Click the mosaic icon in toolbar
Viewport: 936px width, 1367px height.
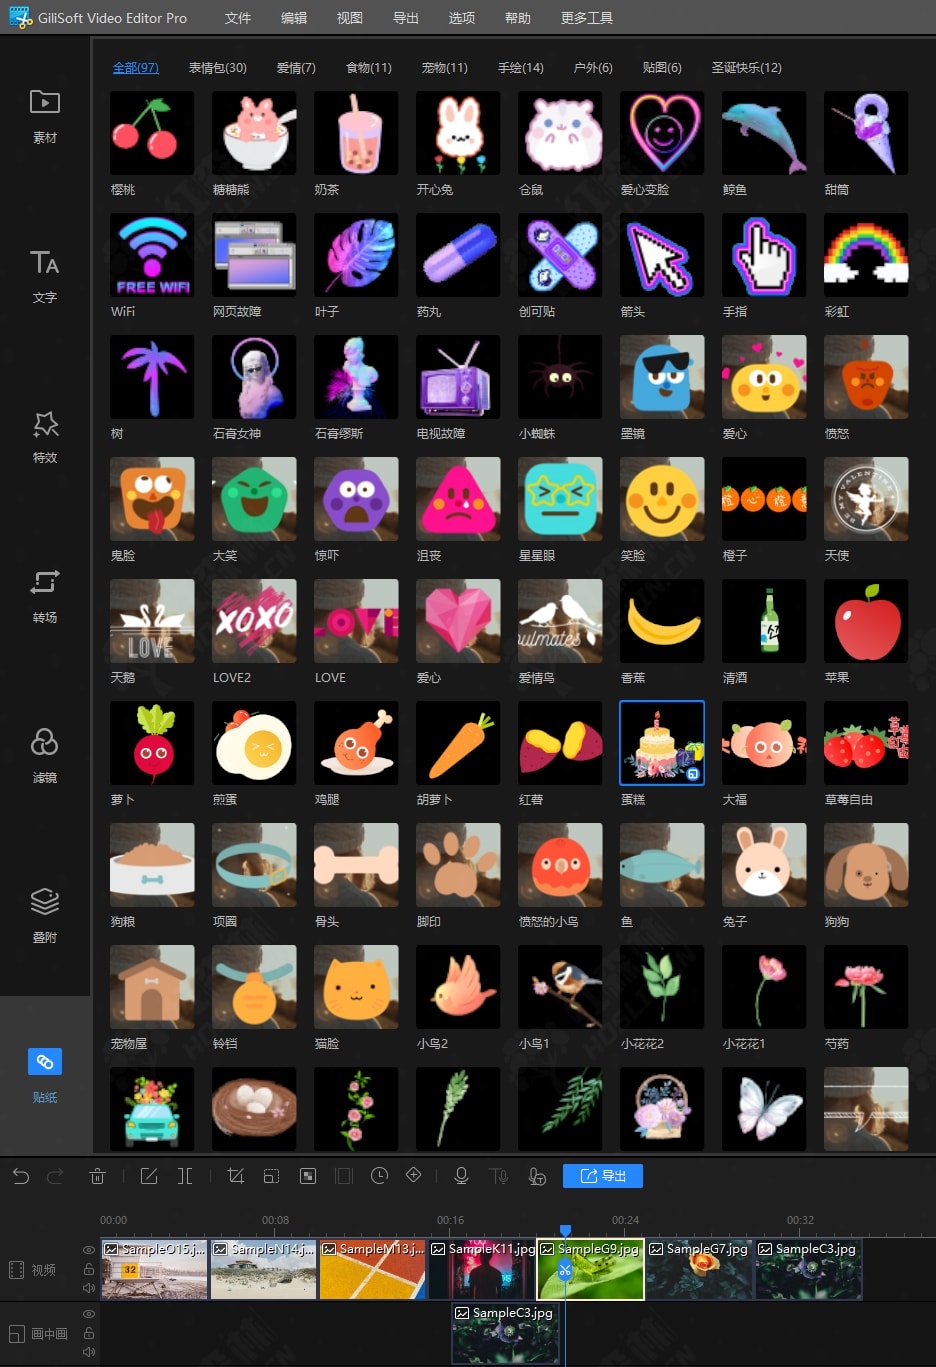(308, 1176)
